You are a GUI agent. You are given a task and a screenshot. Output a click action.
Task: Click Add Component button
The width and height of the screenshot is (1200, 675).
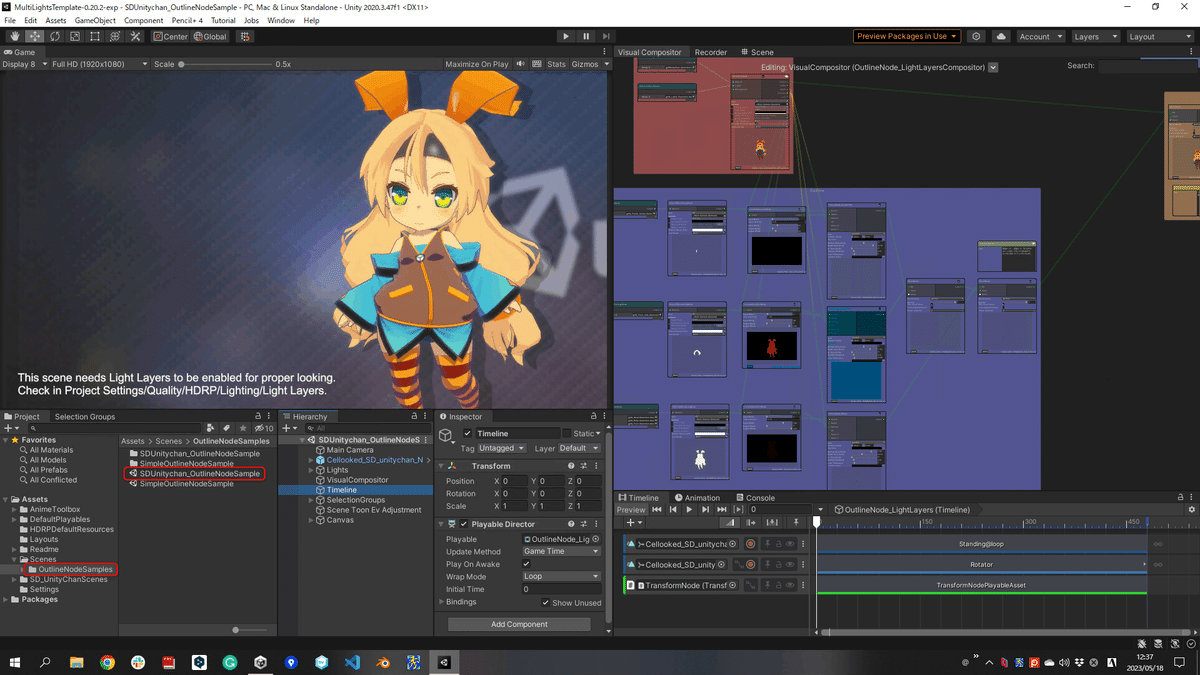coord(519,624)
